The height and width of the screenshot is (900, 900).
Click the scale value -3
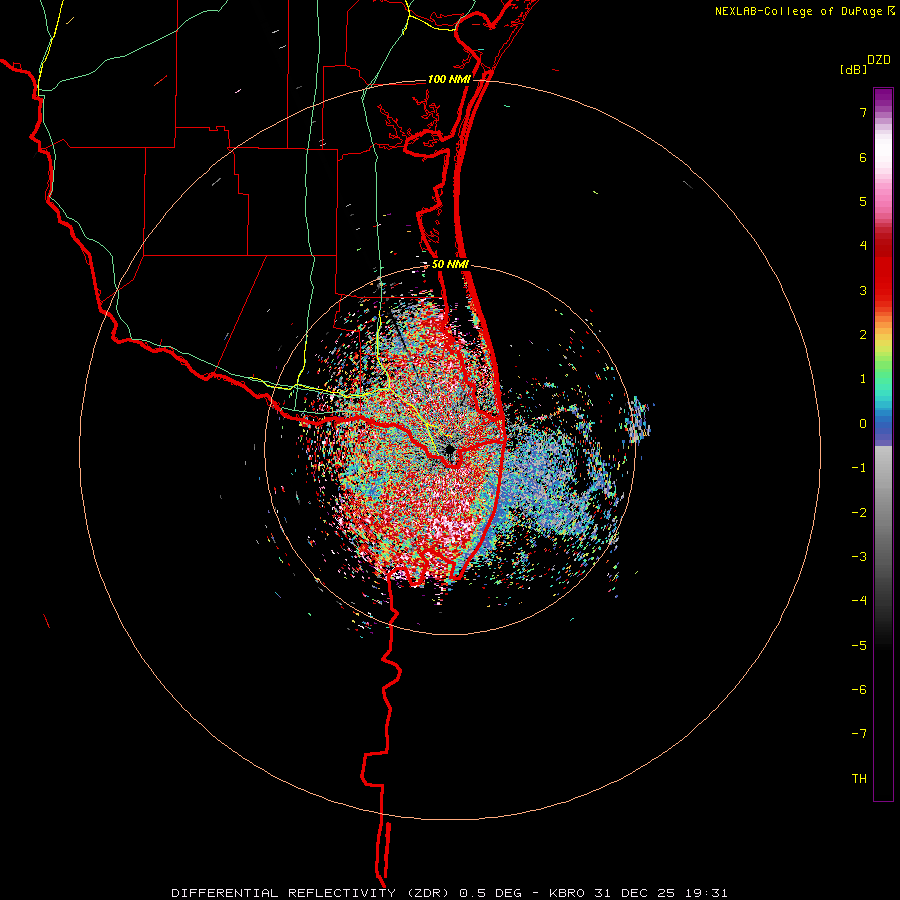click(x=859, y=557)
